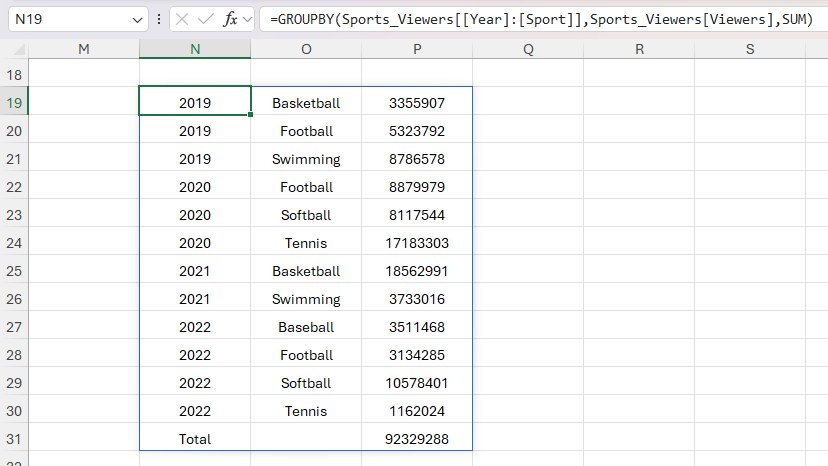Select column N header

tap(195, 50)
